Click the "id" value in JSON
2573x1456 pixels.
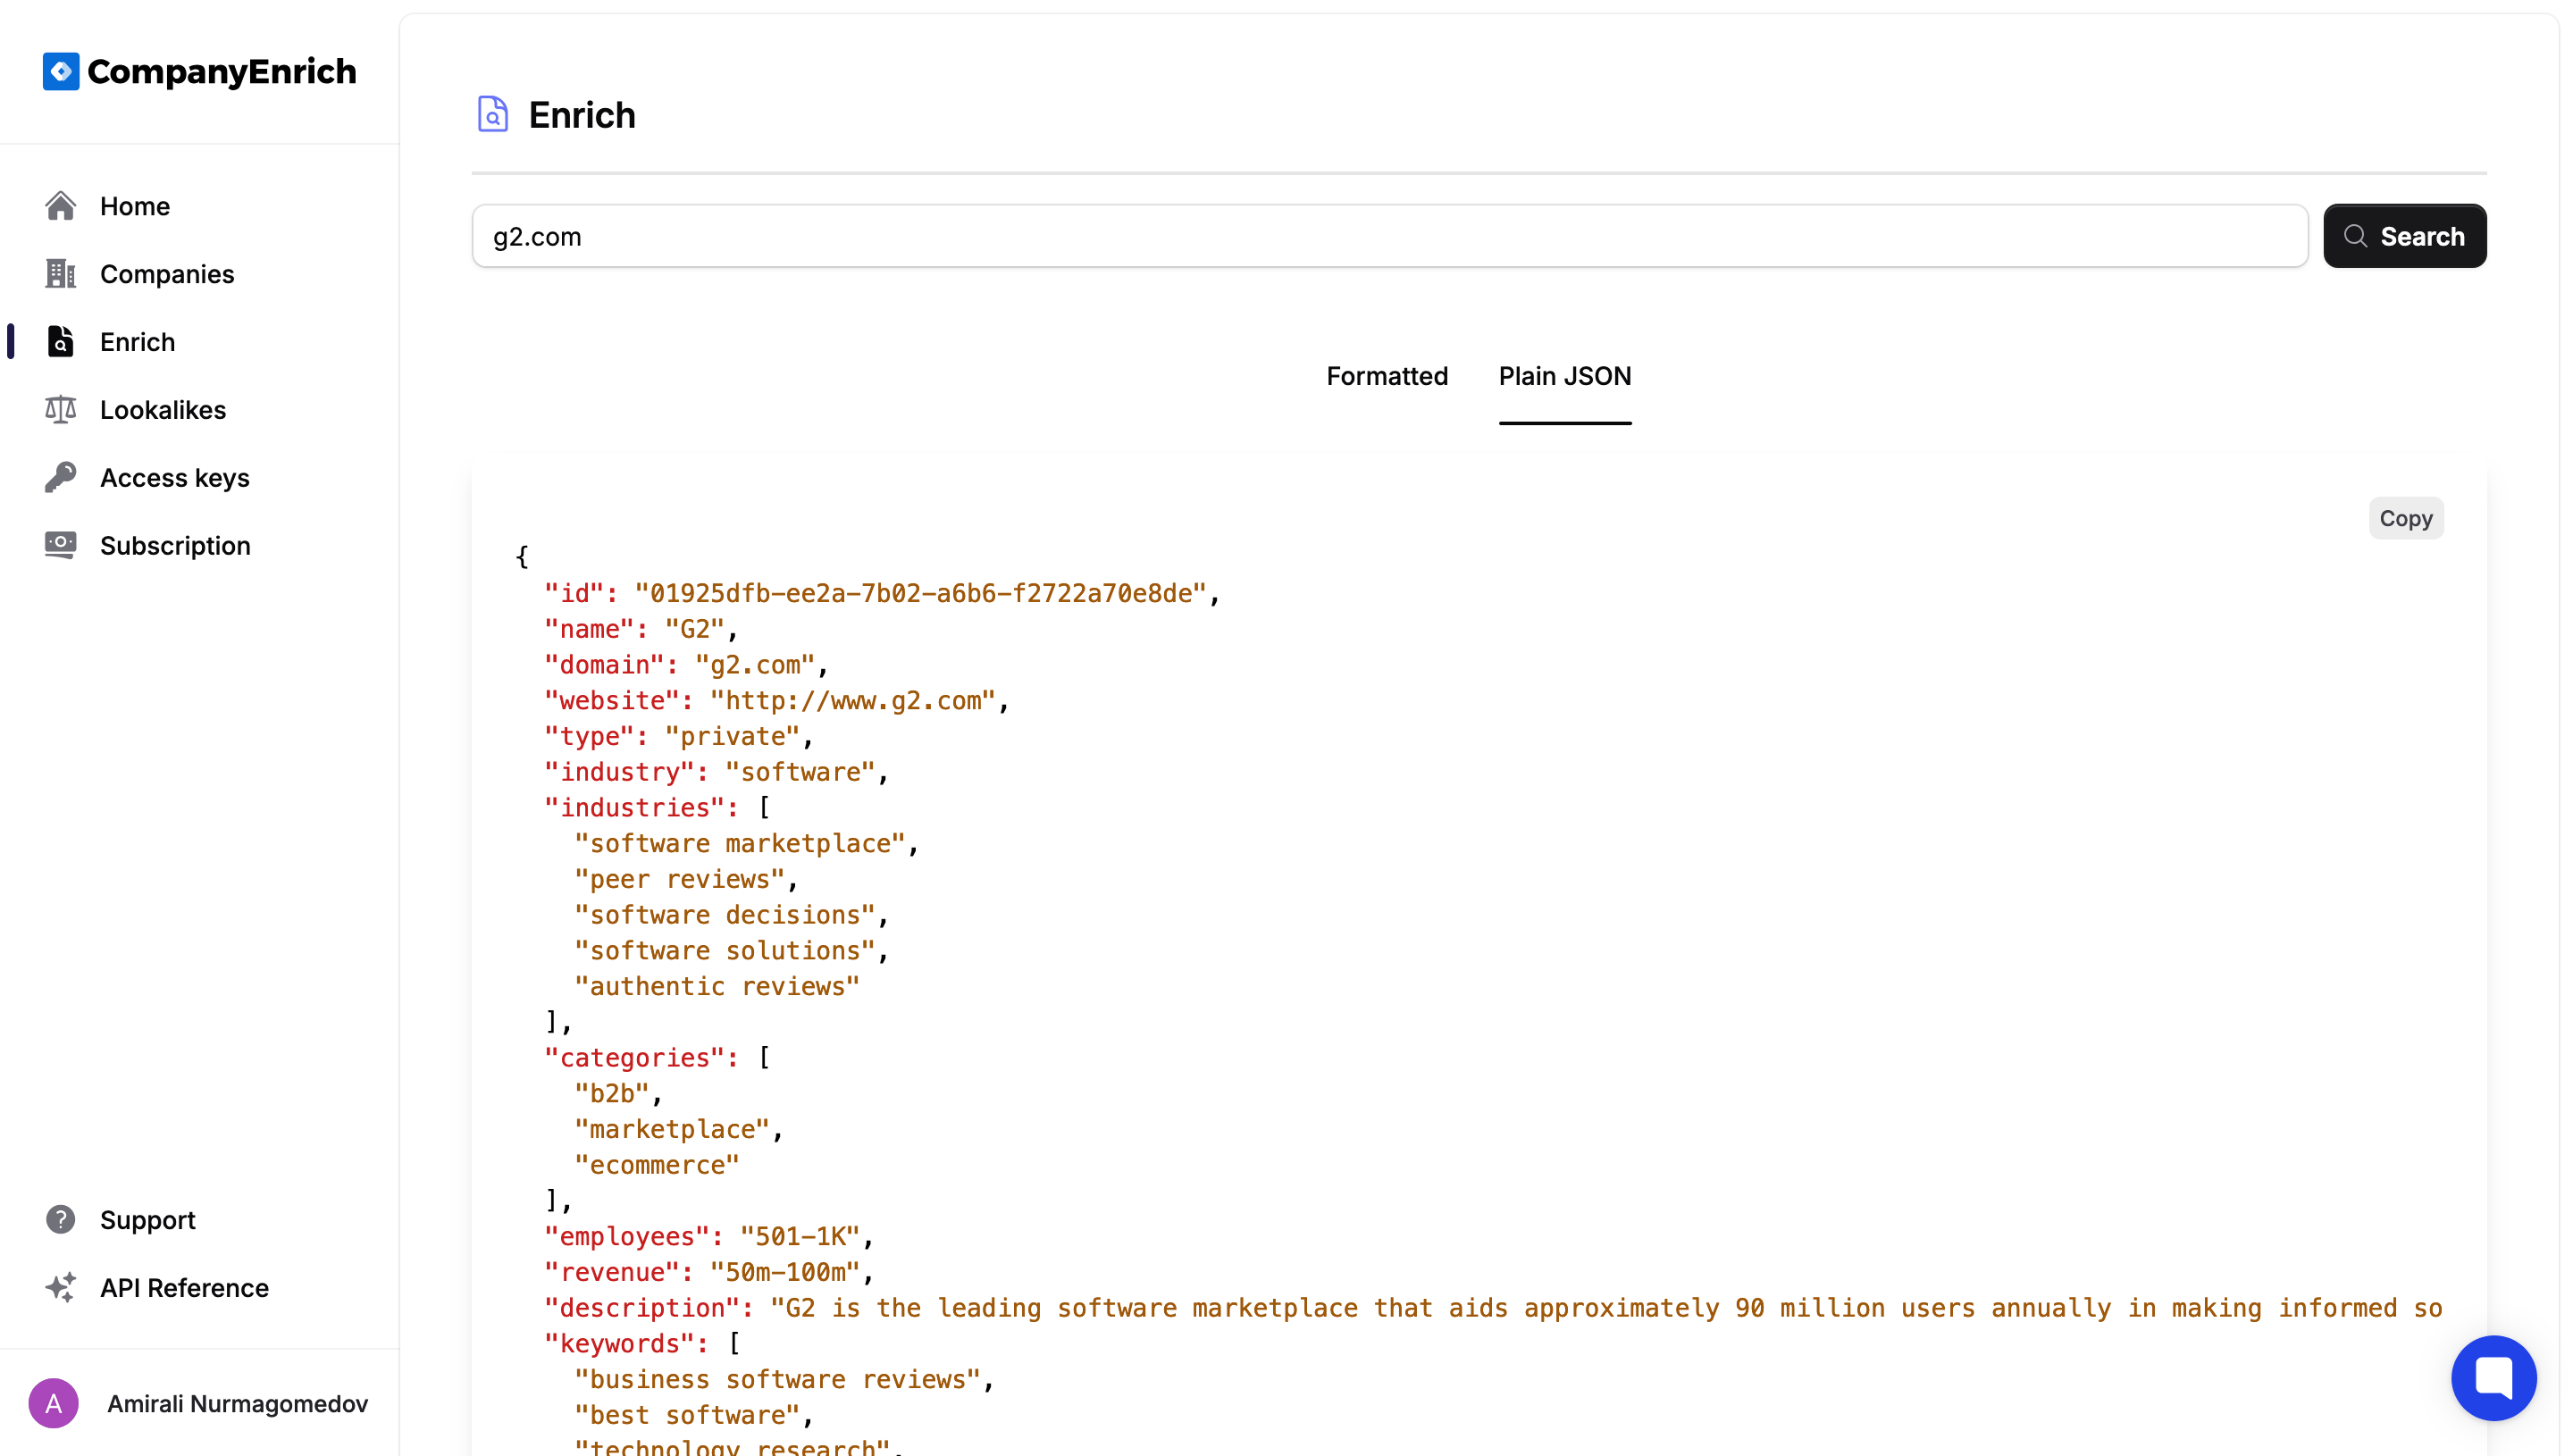click(920, 593)
